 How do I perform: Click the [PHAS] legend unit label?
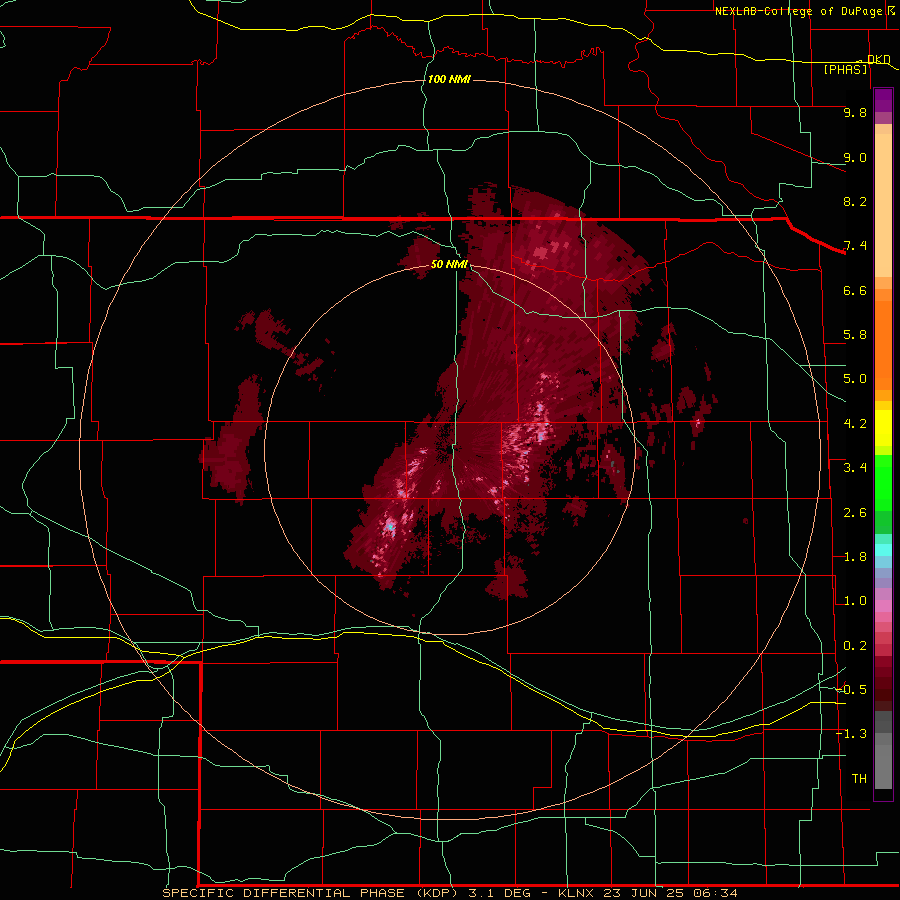[845, 69]
